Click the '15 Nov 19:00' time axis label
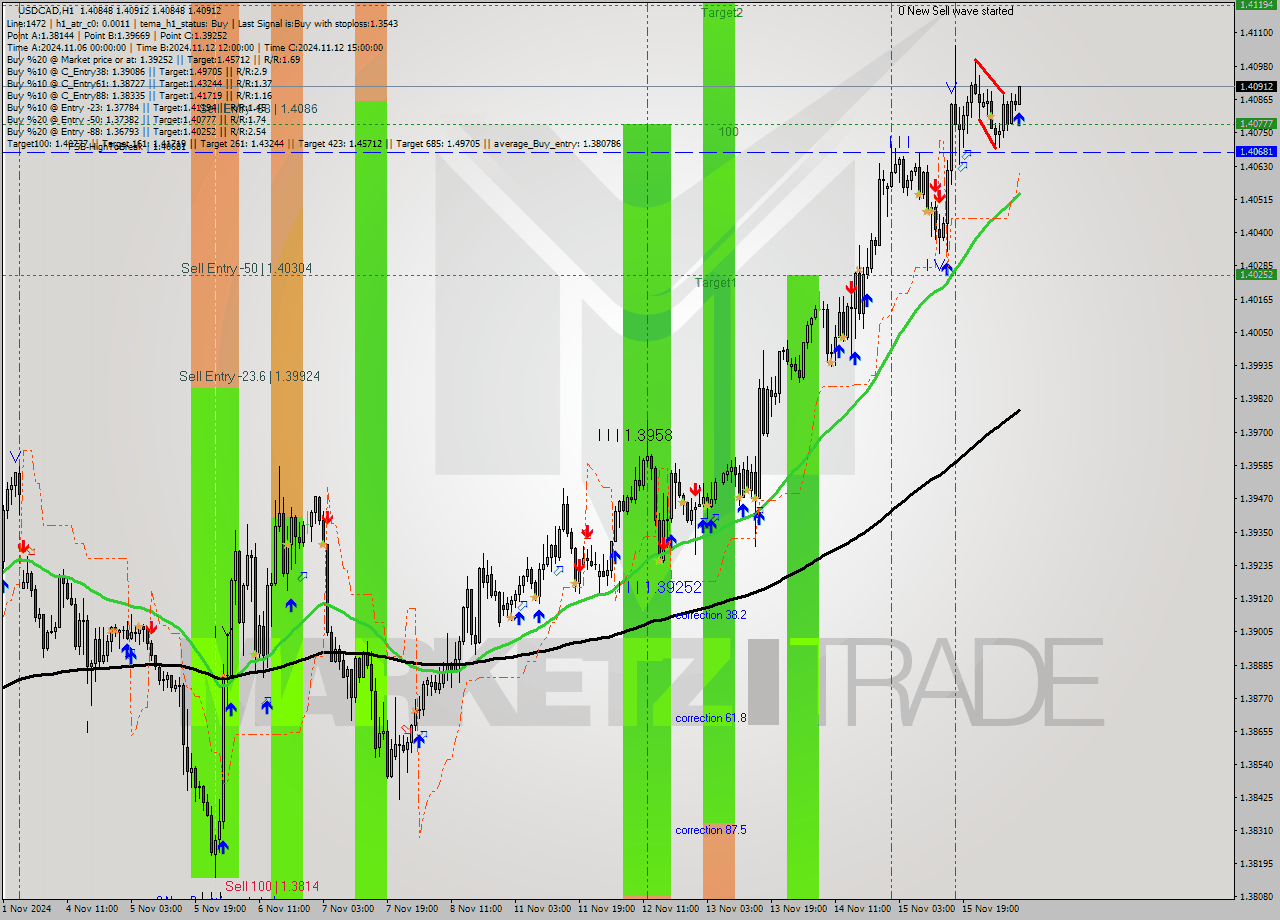This screenshot has width=1280, height=920. [990, 909]
